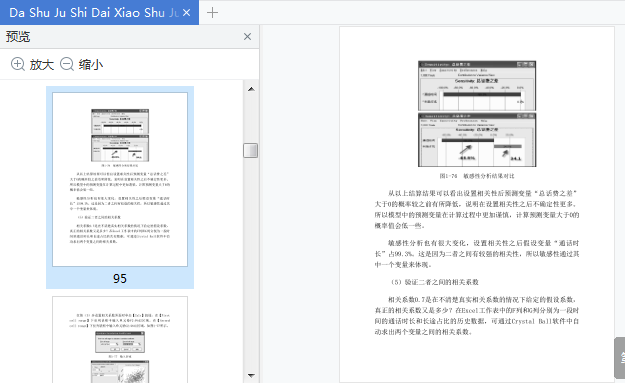Open the thumbnail below page 95
This screenshot has width=625, height=383.
click(x=120, y=340)
